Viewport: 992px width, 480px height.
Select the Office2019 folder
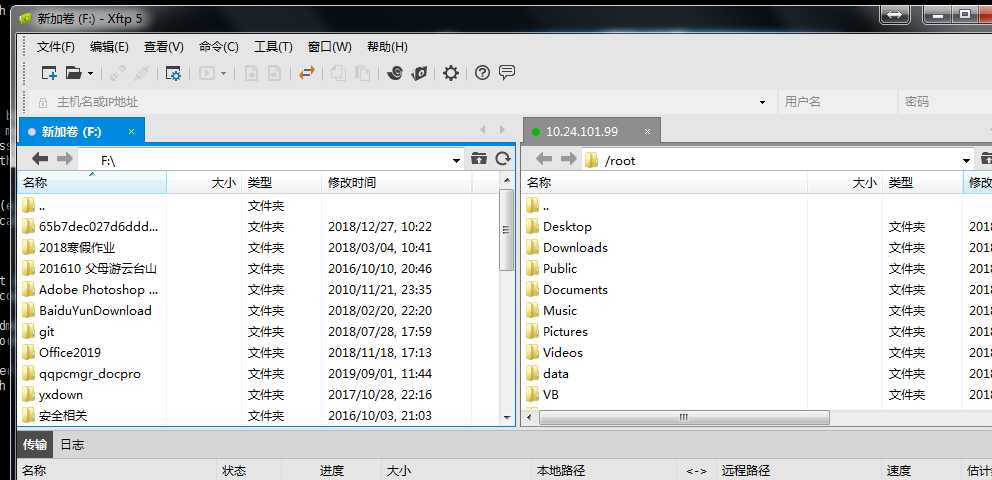[x=70, y=352]
